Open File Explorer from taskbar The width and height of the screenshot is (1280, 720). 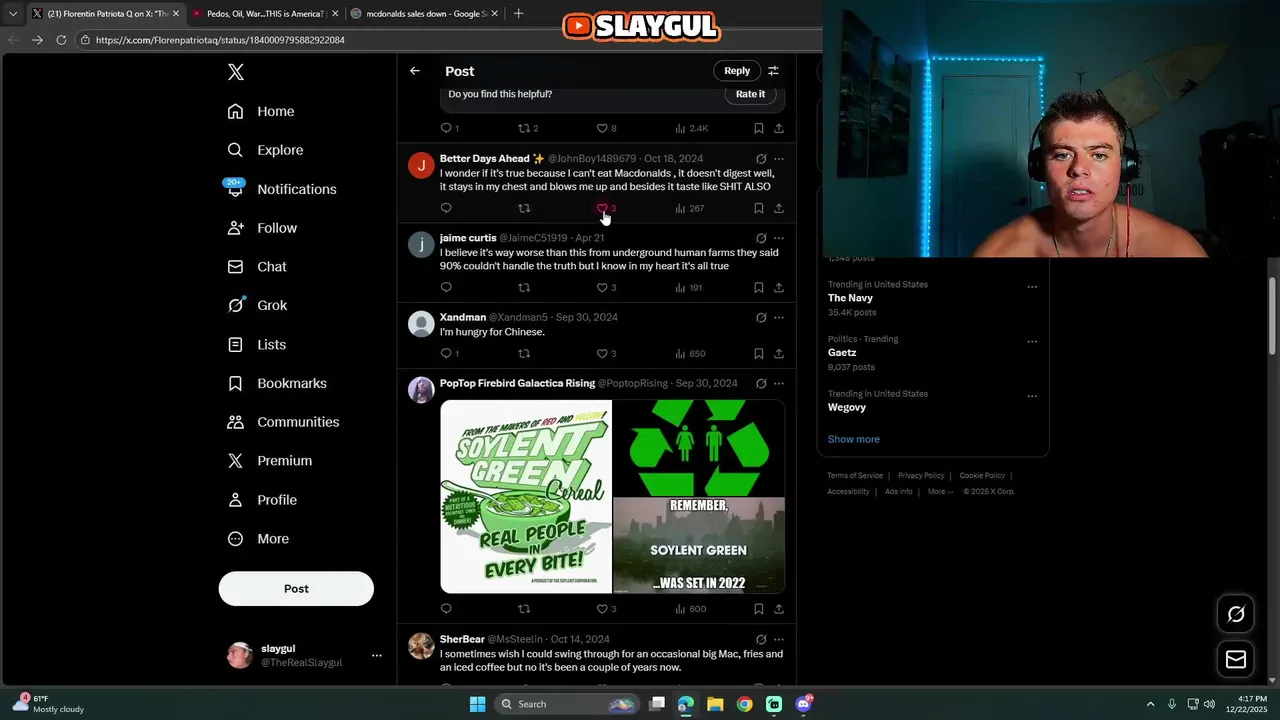(715, 704)
